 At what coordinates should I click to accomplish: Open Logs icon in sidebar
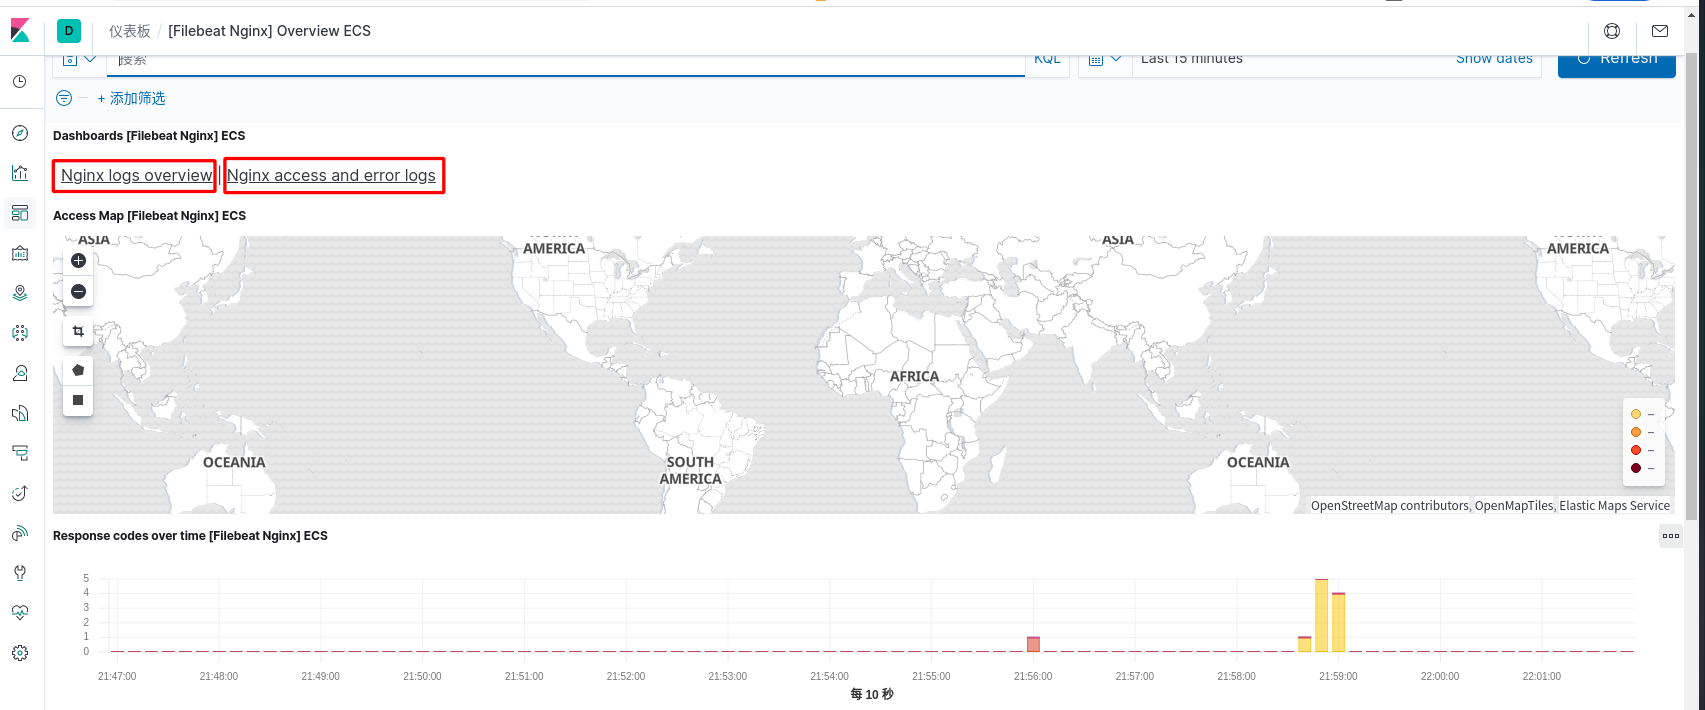(20, 413)
